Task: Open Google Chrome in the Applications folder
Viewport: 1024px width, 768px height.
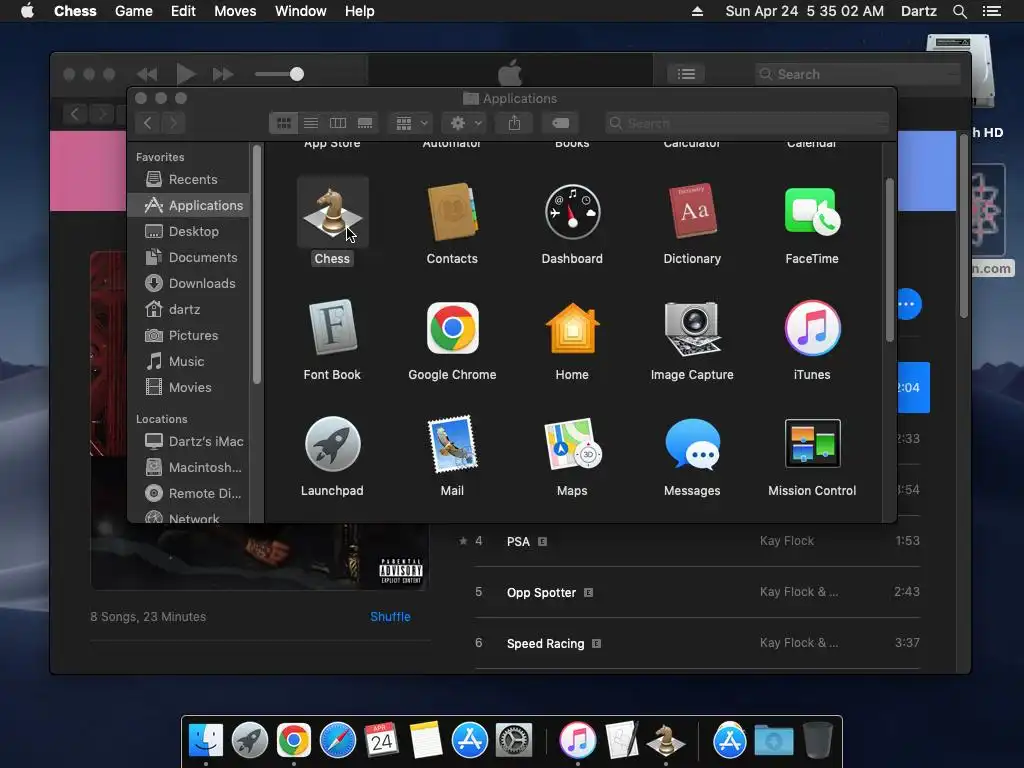Action: [452, 328]
